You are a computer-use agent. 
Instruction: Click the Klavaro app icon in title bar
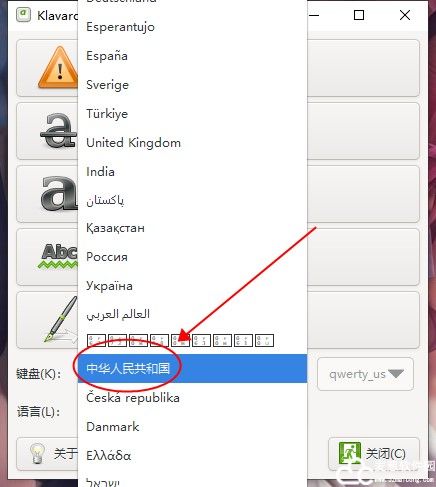coord(23,15)
